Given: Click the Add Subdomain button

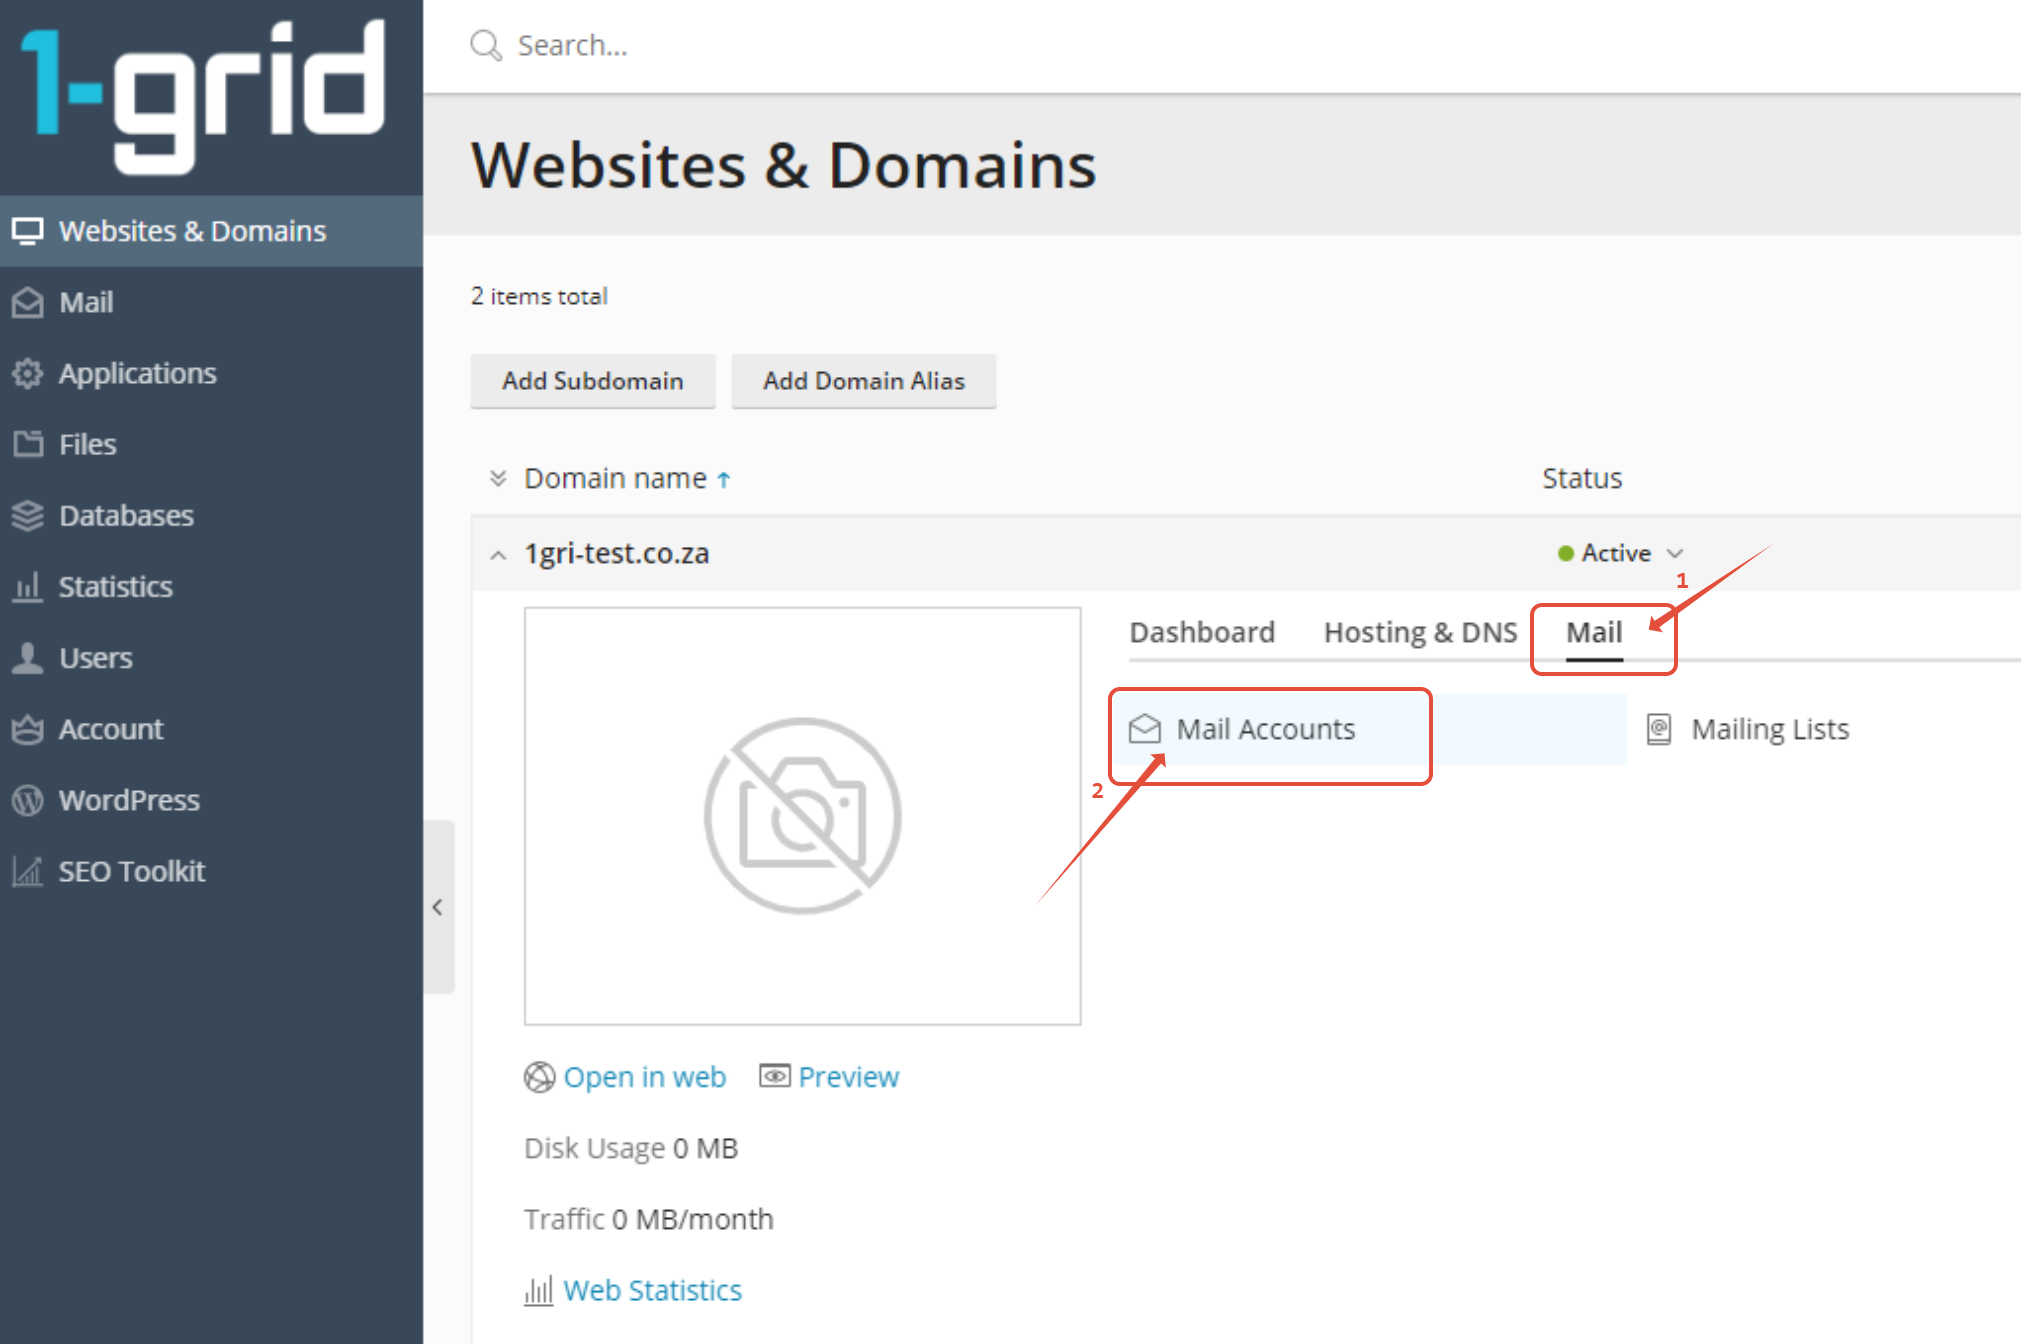Looking at the screenshot, I should (x=592, y=381).
